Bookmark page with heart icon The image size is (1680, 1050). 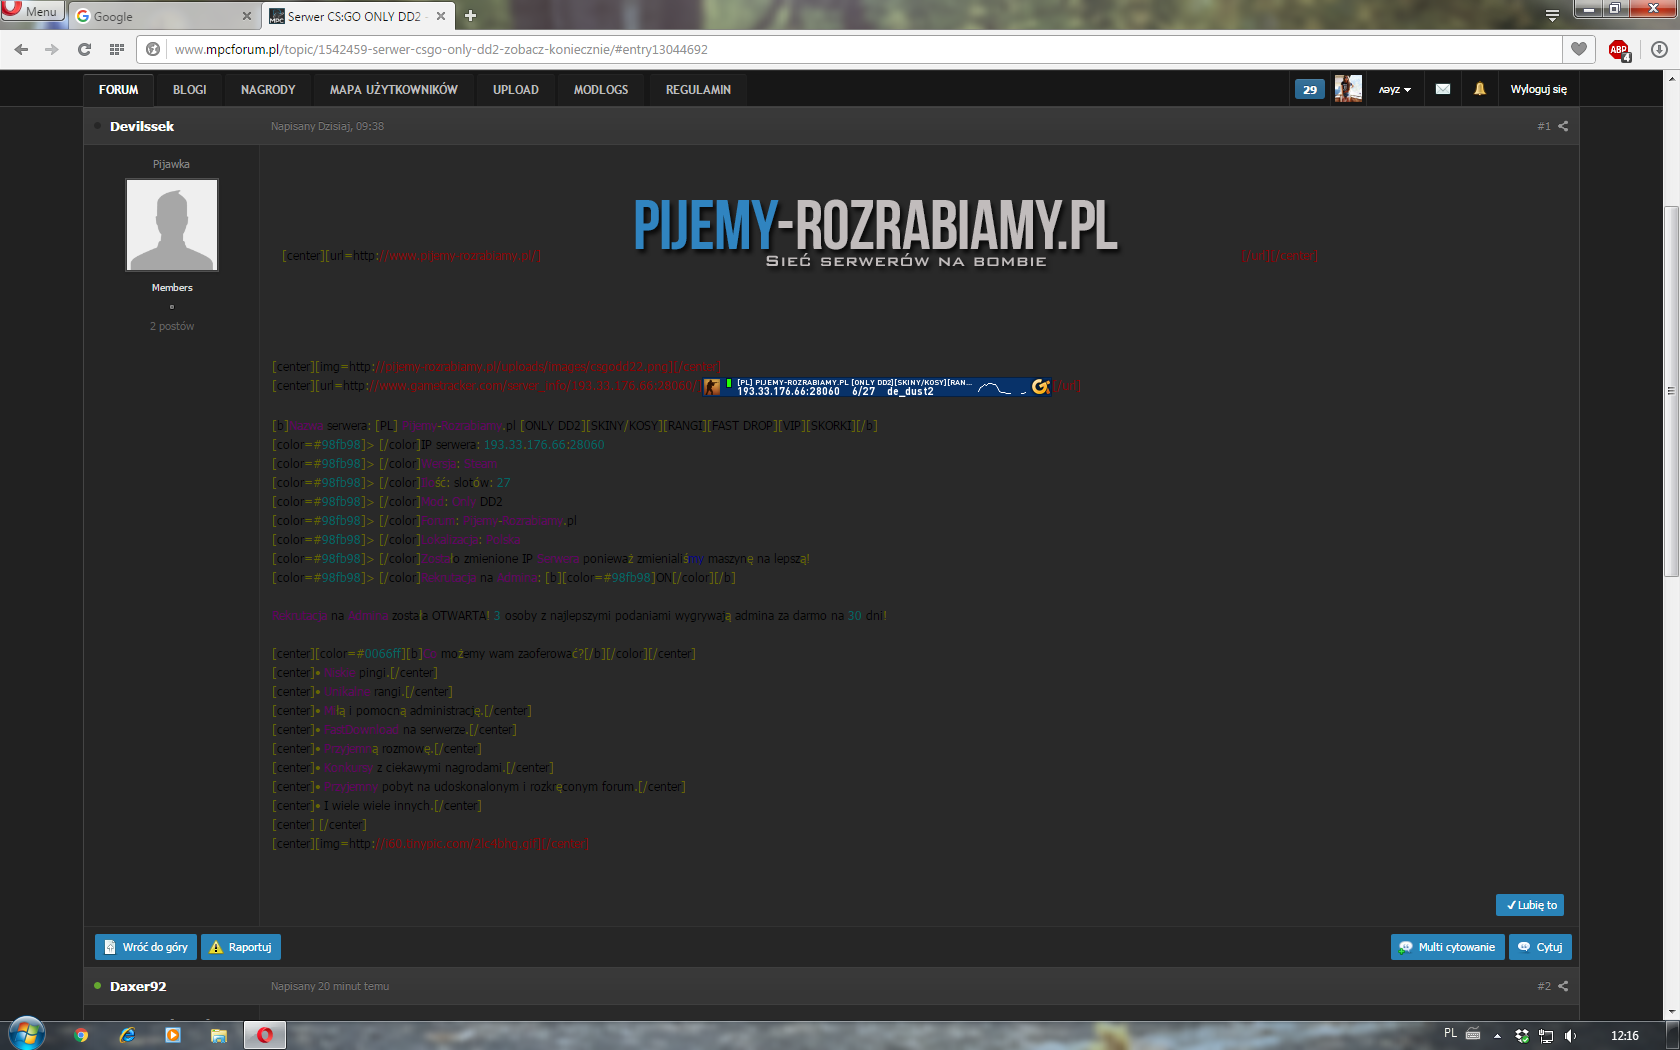1579,49
